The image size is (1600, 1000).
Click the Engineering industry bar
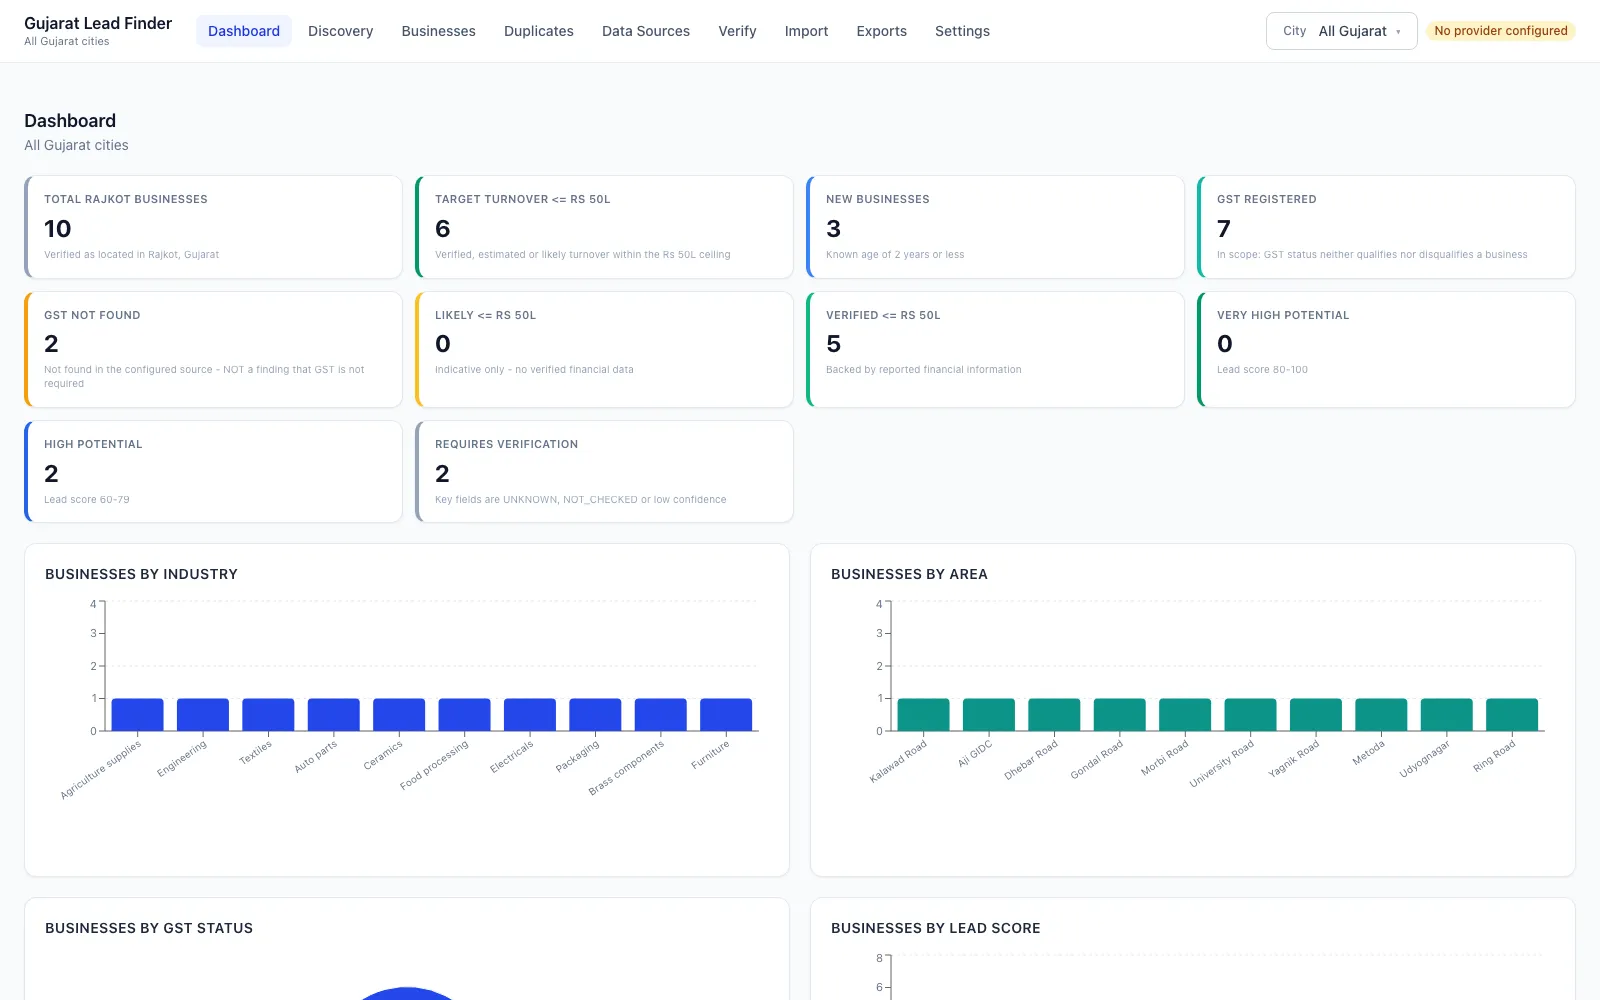pos(203,715)
